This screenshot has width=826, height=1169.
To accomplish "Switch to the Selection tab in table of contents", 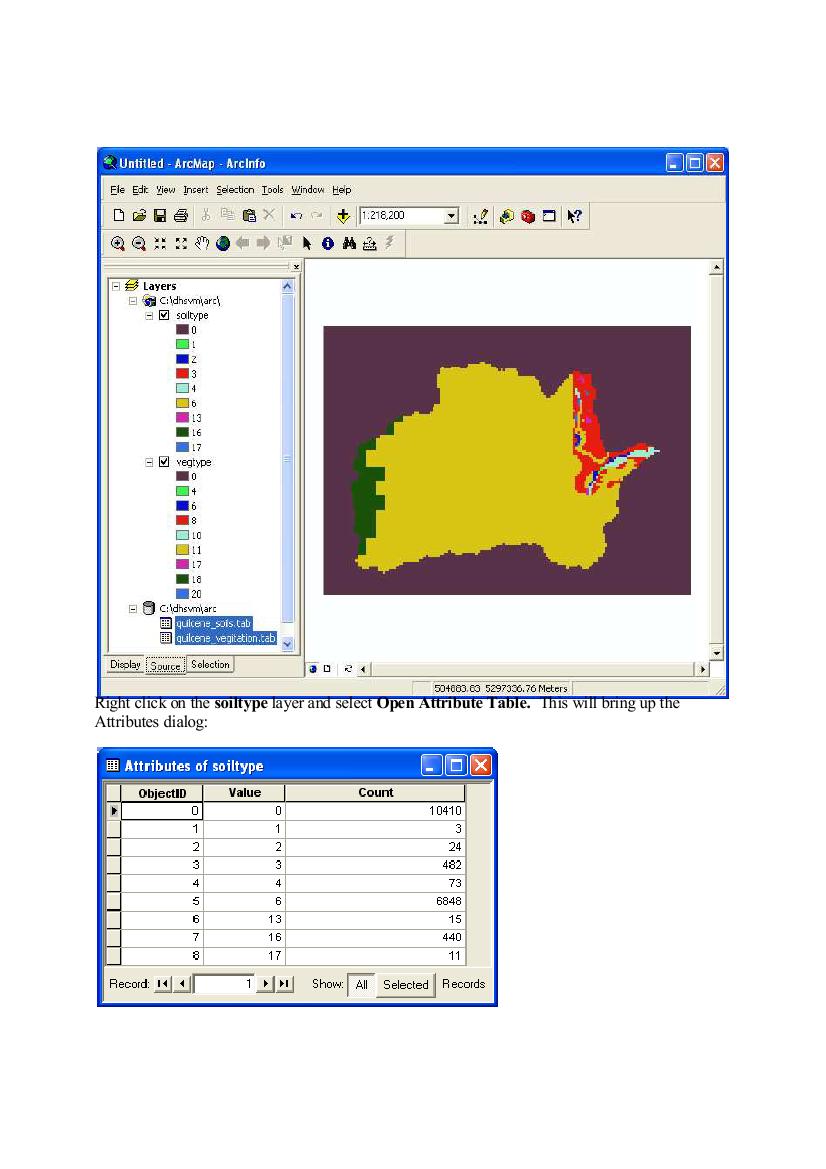I will click(x=210, y=664).
